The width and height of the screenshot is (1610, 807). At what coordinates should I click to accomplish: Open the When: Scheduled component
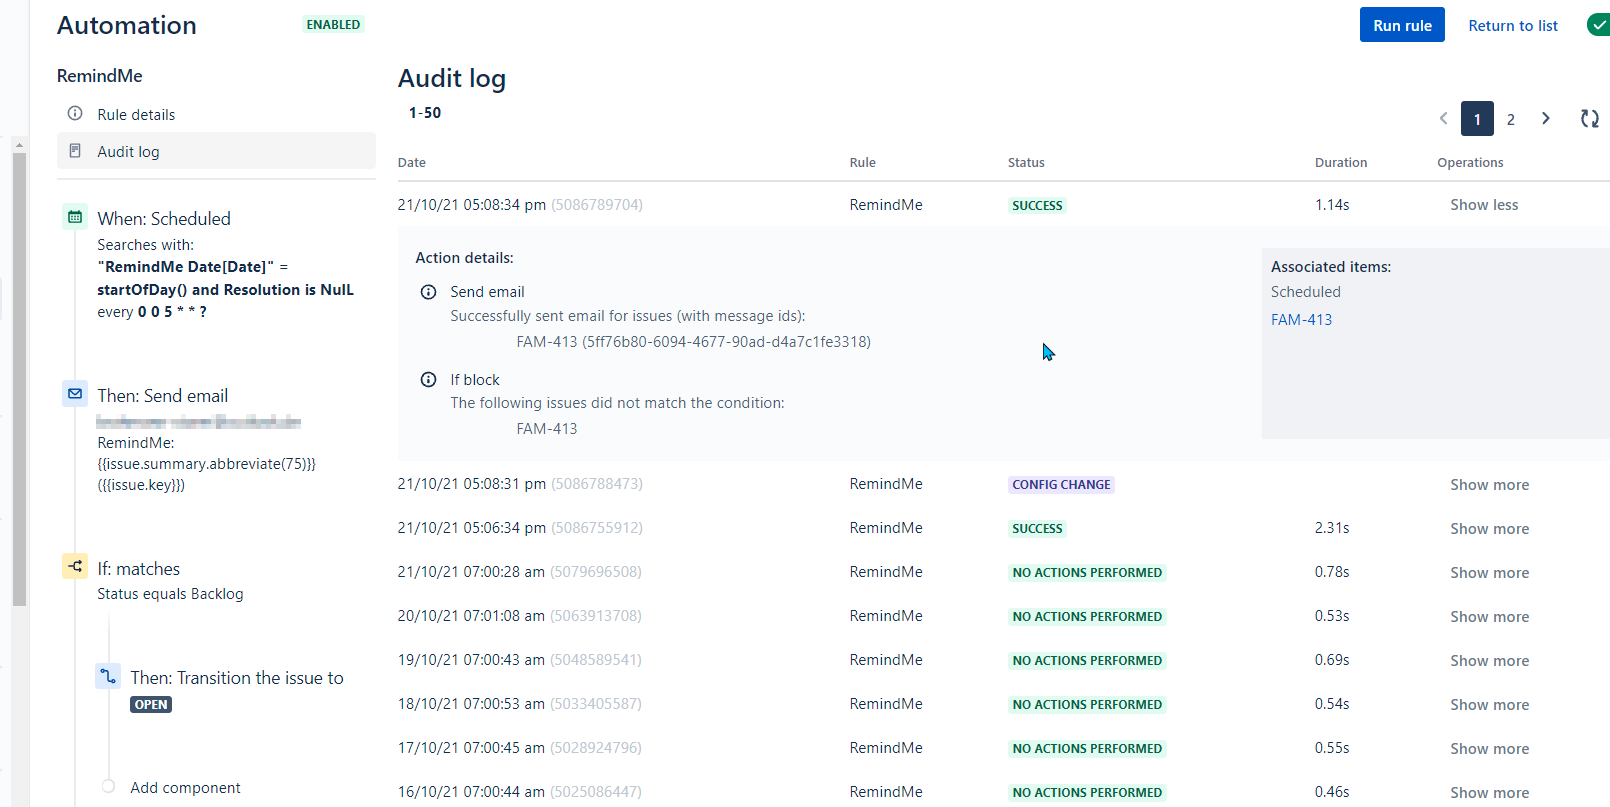(164, 219)
